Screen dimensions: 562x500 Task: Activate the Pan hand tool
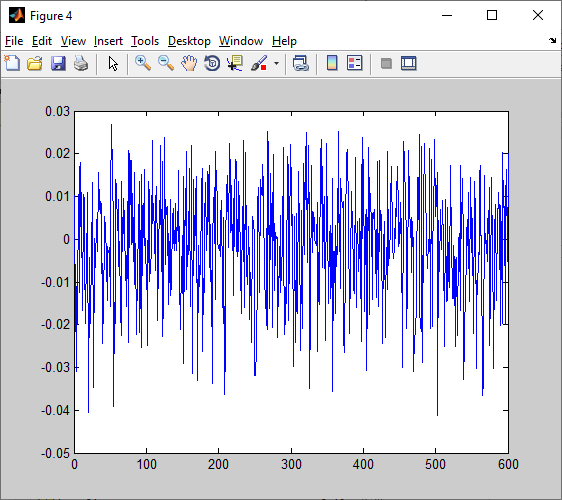189,63
